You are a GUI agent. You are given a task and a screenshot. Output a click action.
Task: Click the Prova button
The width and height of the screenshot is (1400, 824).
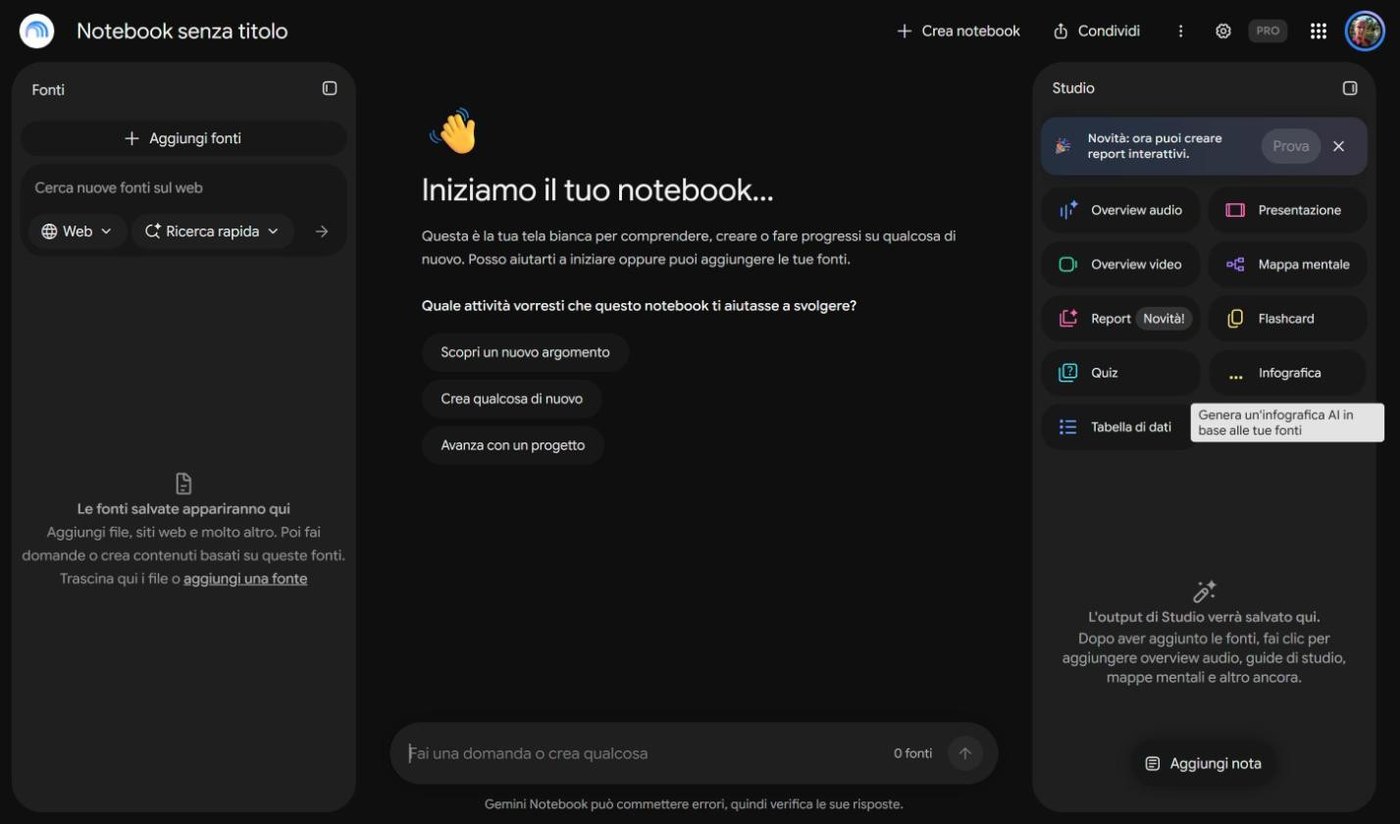(x=1291, y=146)
